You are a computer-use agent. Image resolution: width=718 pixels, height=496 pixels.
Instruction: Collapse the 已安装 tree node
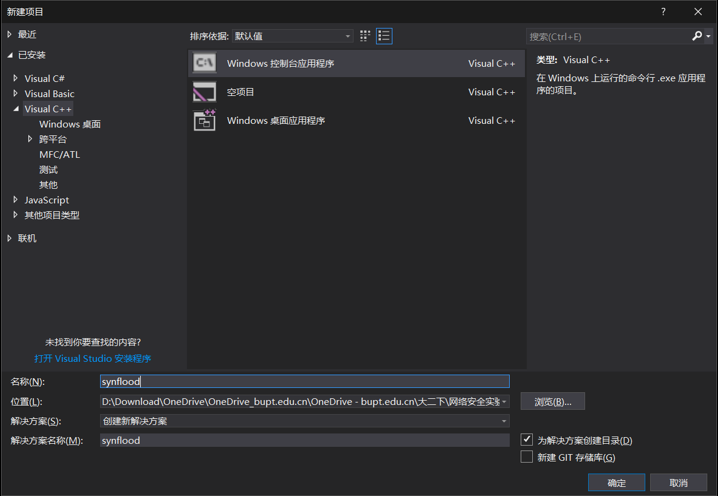pyautogui.click(x=10, y=55)
